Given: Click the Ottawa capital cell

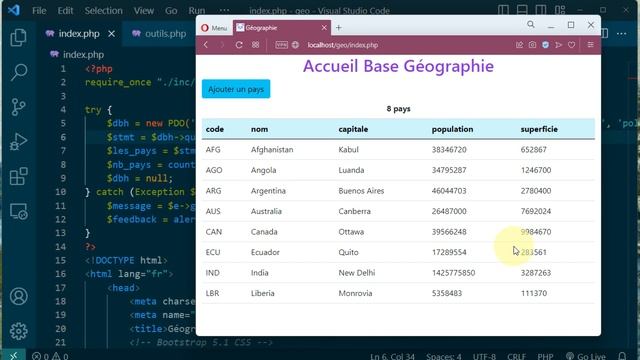Looking at the screenshot, I should coord(351,232).
